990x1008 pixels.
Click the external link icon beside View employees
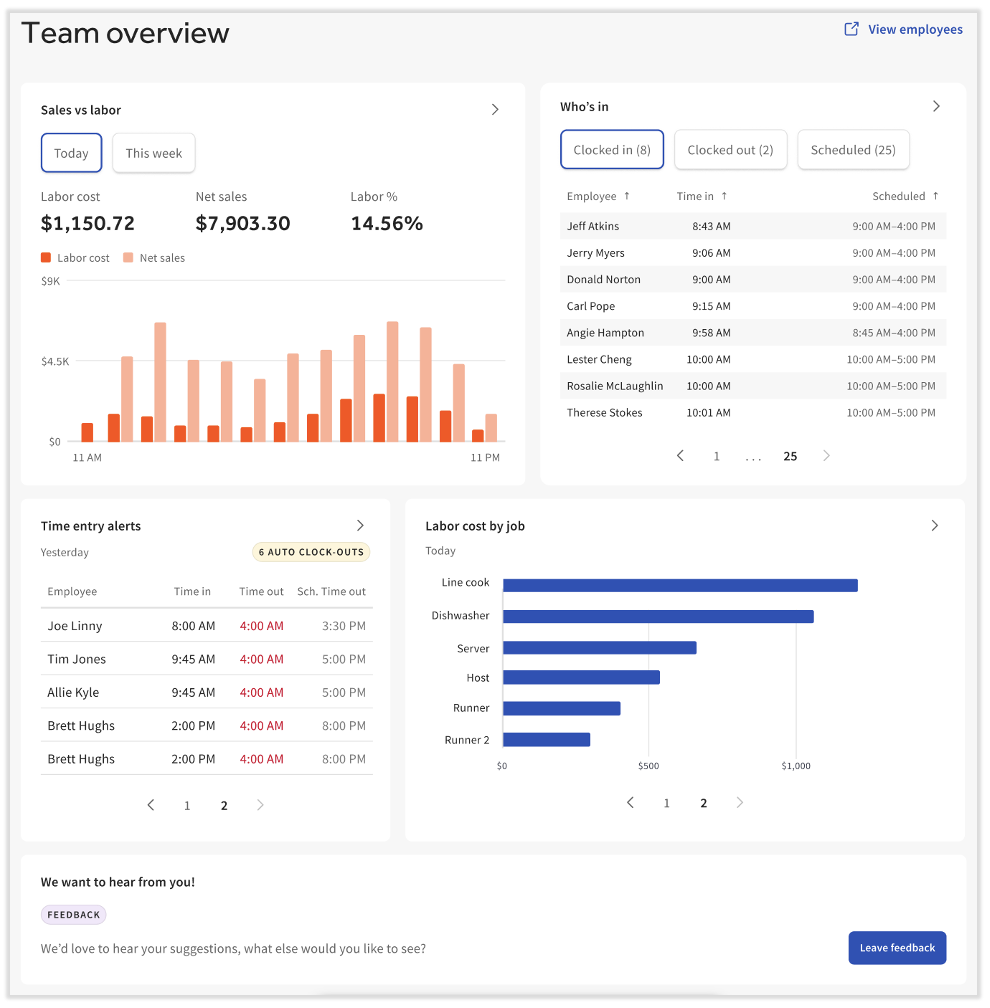(851, 29)
